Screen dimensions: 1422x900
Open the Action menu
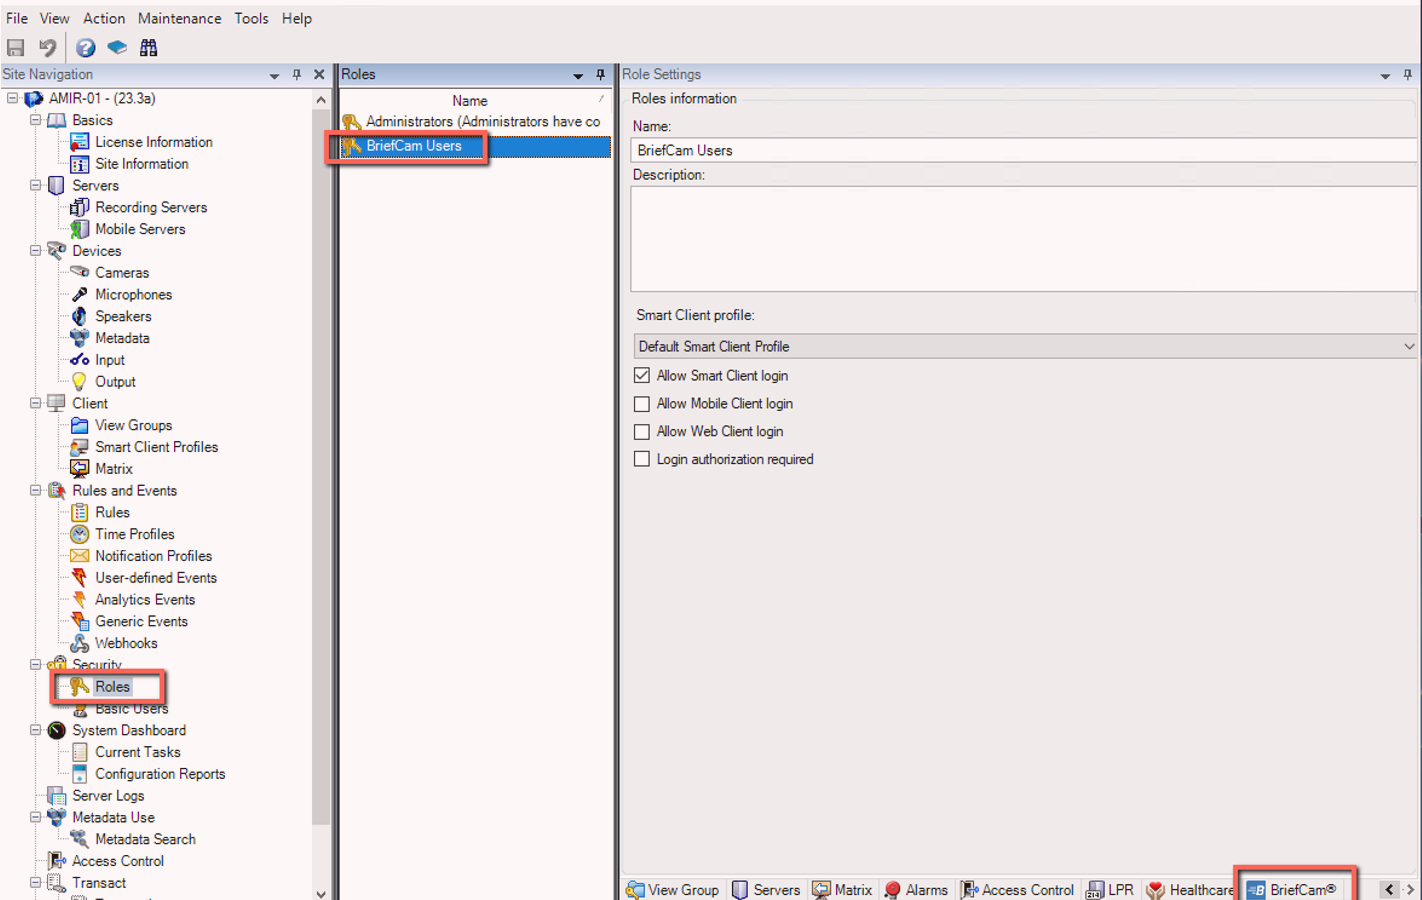[104, 18]
